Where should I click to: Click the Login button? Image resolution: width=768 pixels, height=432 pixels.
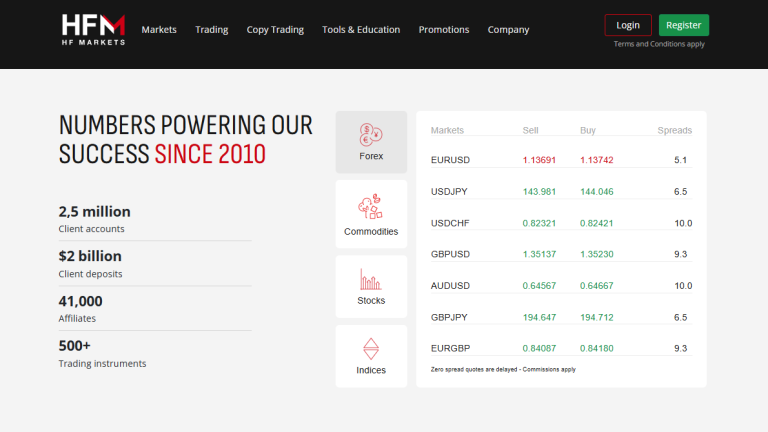point(628,25)
